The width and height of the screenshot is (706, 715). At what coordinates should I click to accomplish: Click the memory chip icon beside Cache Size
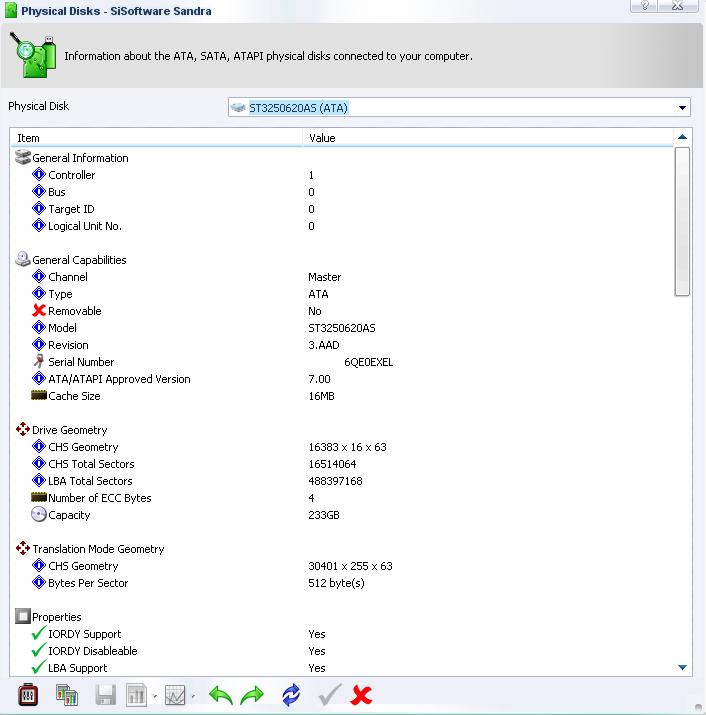[39, 395]
